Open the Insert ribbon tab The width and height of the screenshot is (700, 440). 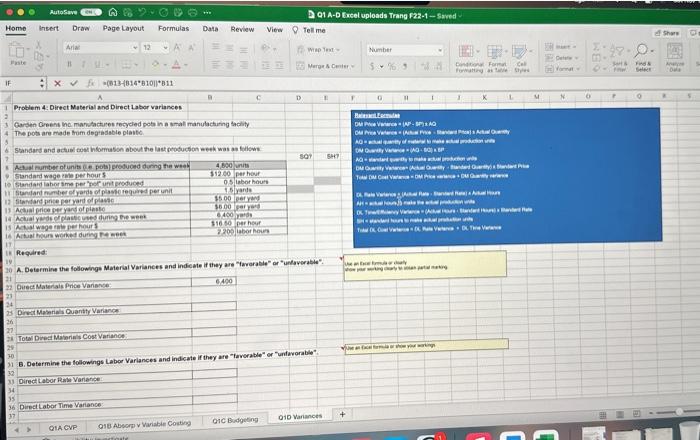(x=49, y=28)
